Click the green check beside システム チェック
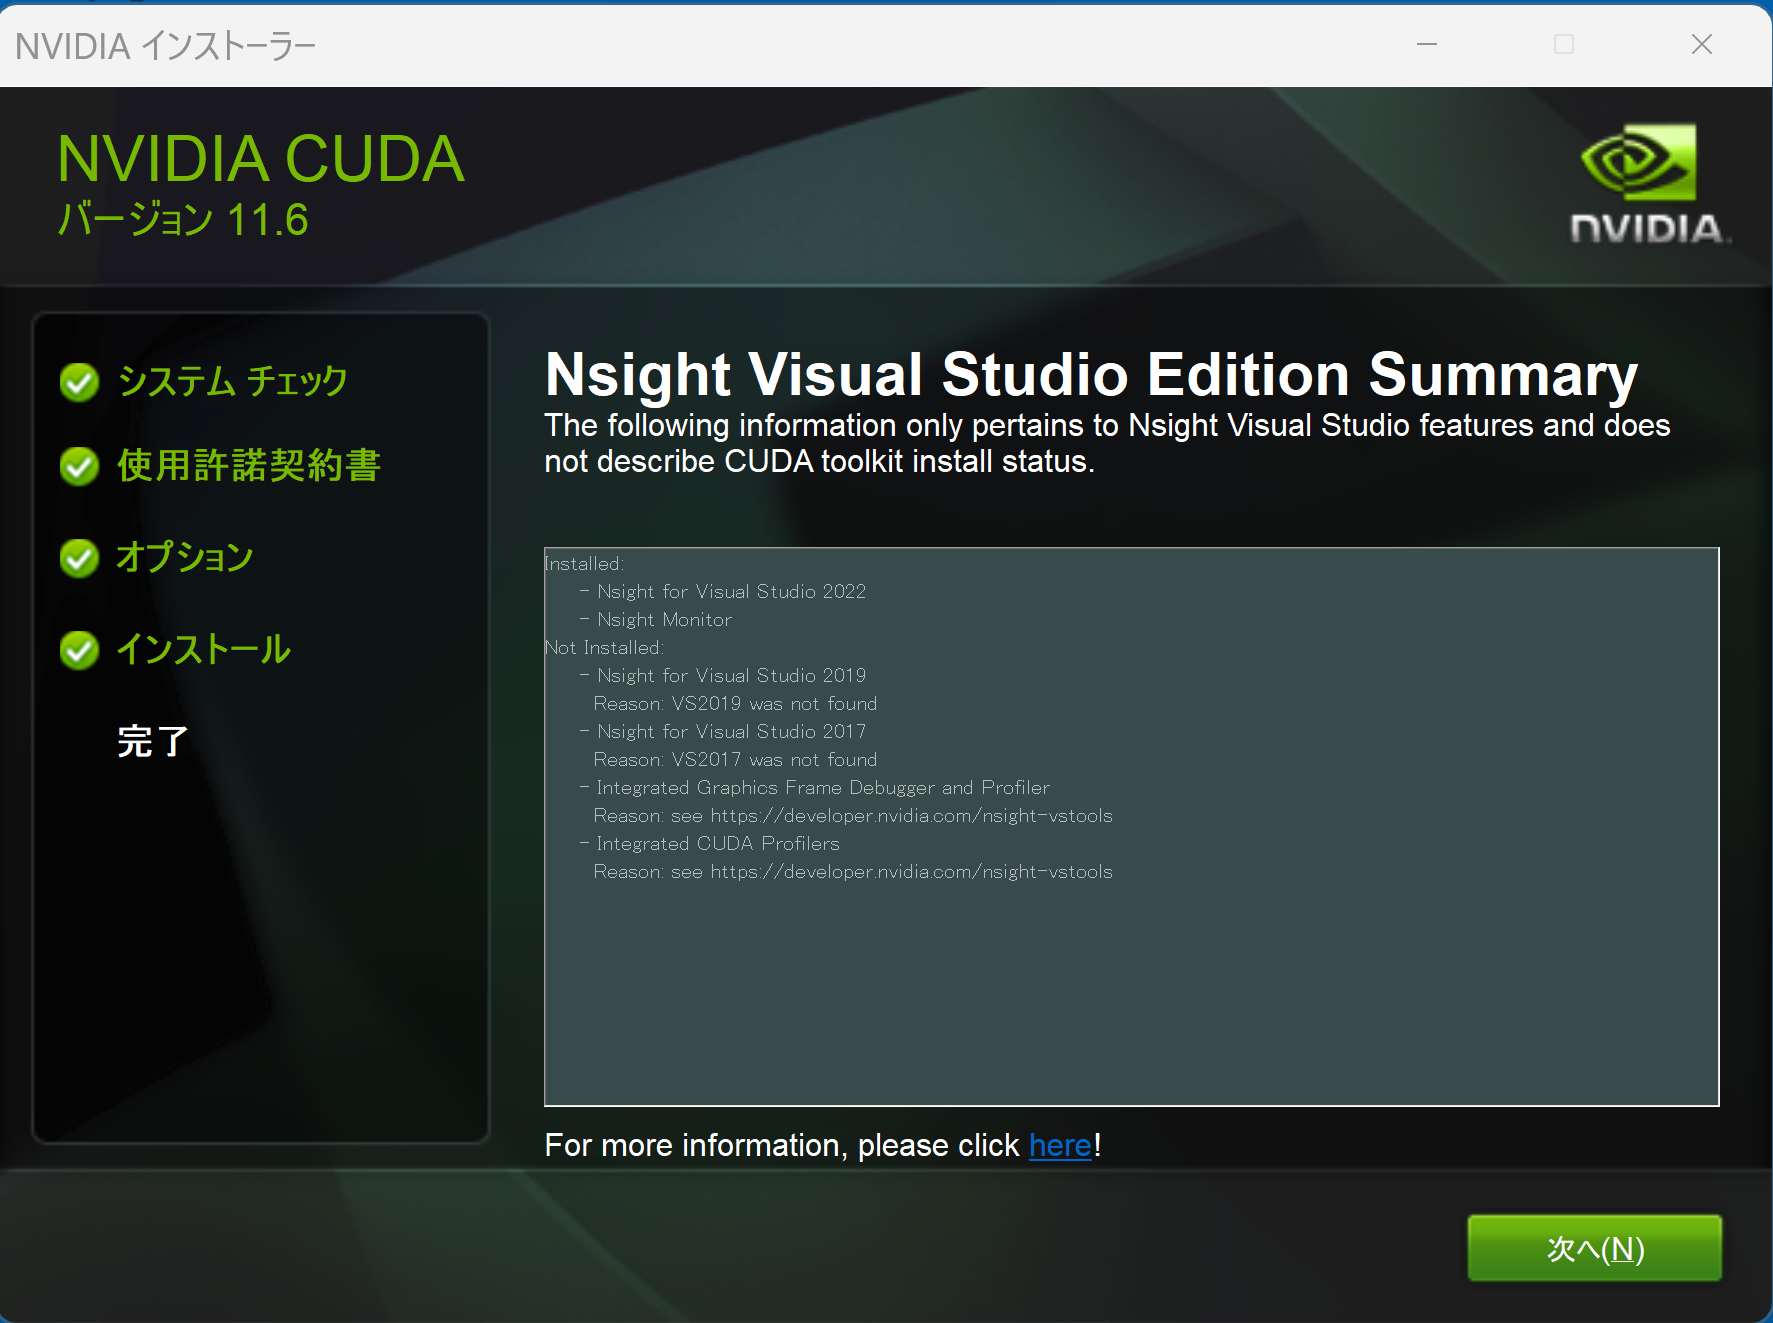 pyautogui.click(x=79, y=381)
